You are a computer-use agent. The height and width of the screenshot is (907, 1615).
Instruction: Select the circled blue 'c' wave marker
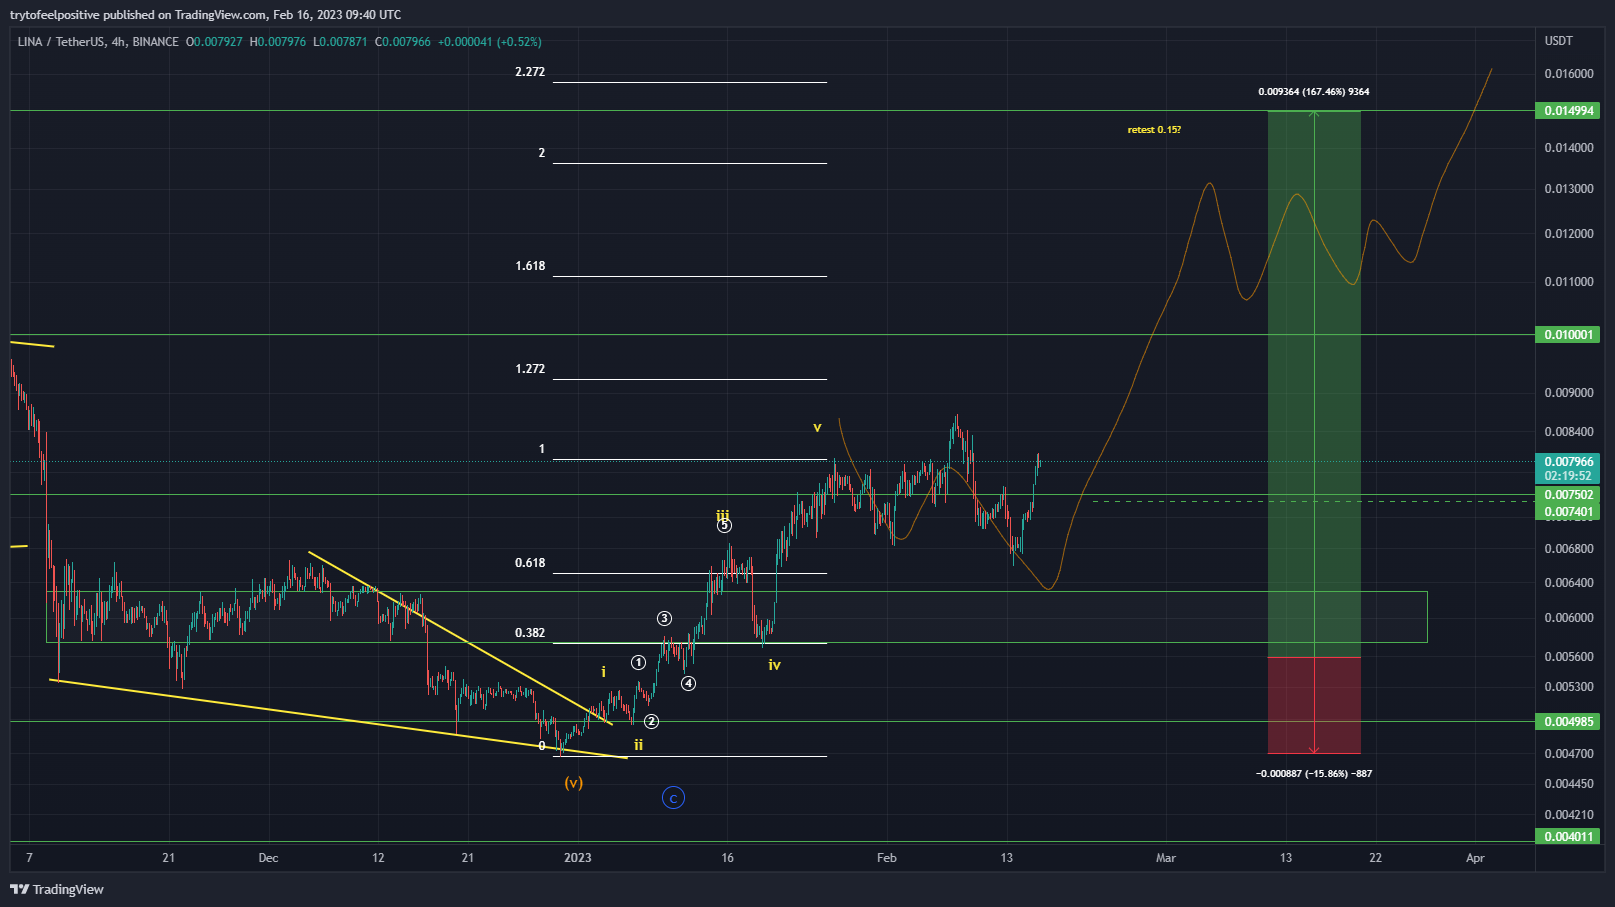[x=674, y=798]
